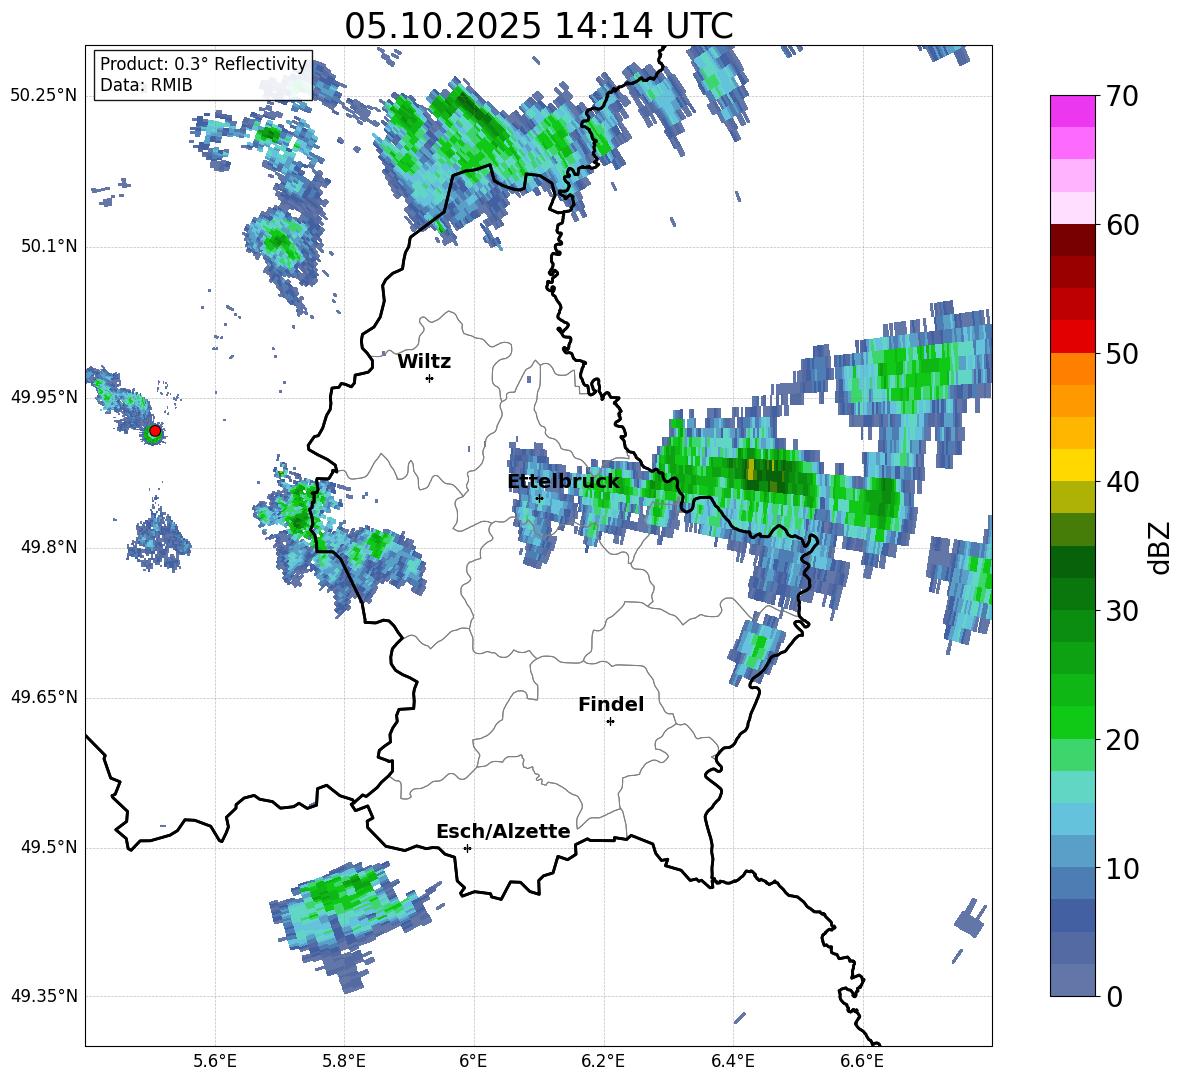Image resolution: width=1184 pixels, height=1081 pixels.
Task: Click the 30 colorbar tick label
Action: 1123,611
